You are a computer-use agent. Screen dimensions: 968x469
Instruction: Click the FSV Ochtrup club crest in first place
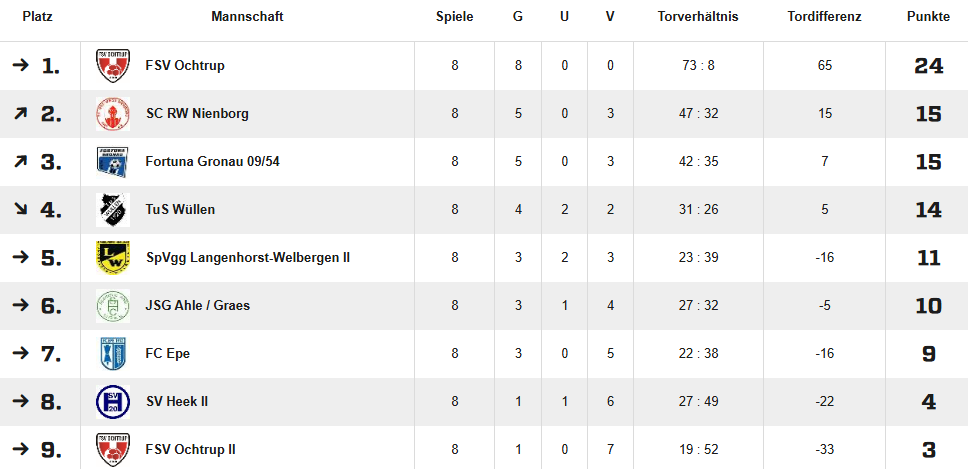[113, 65]
